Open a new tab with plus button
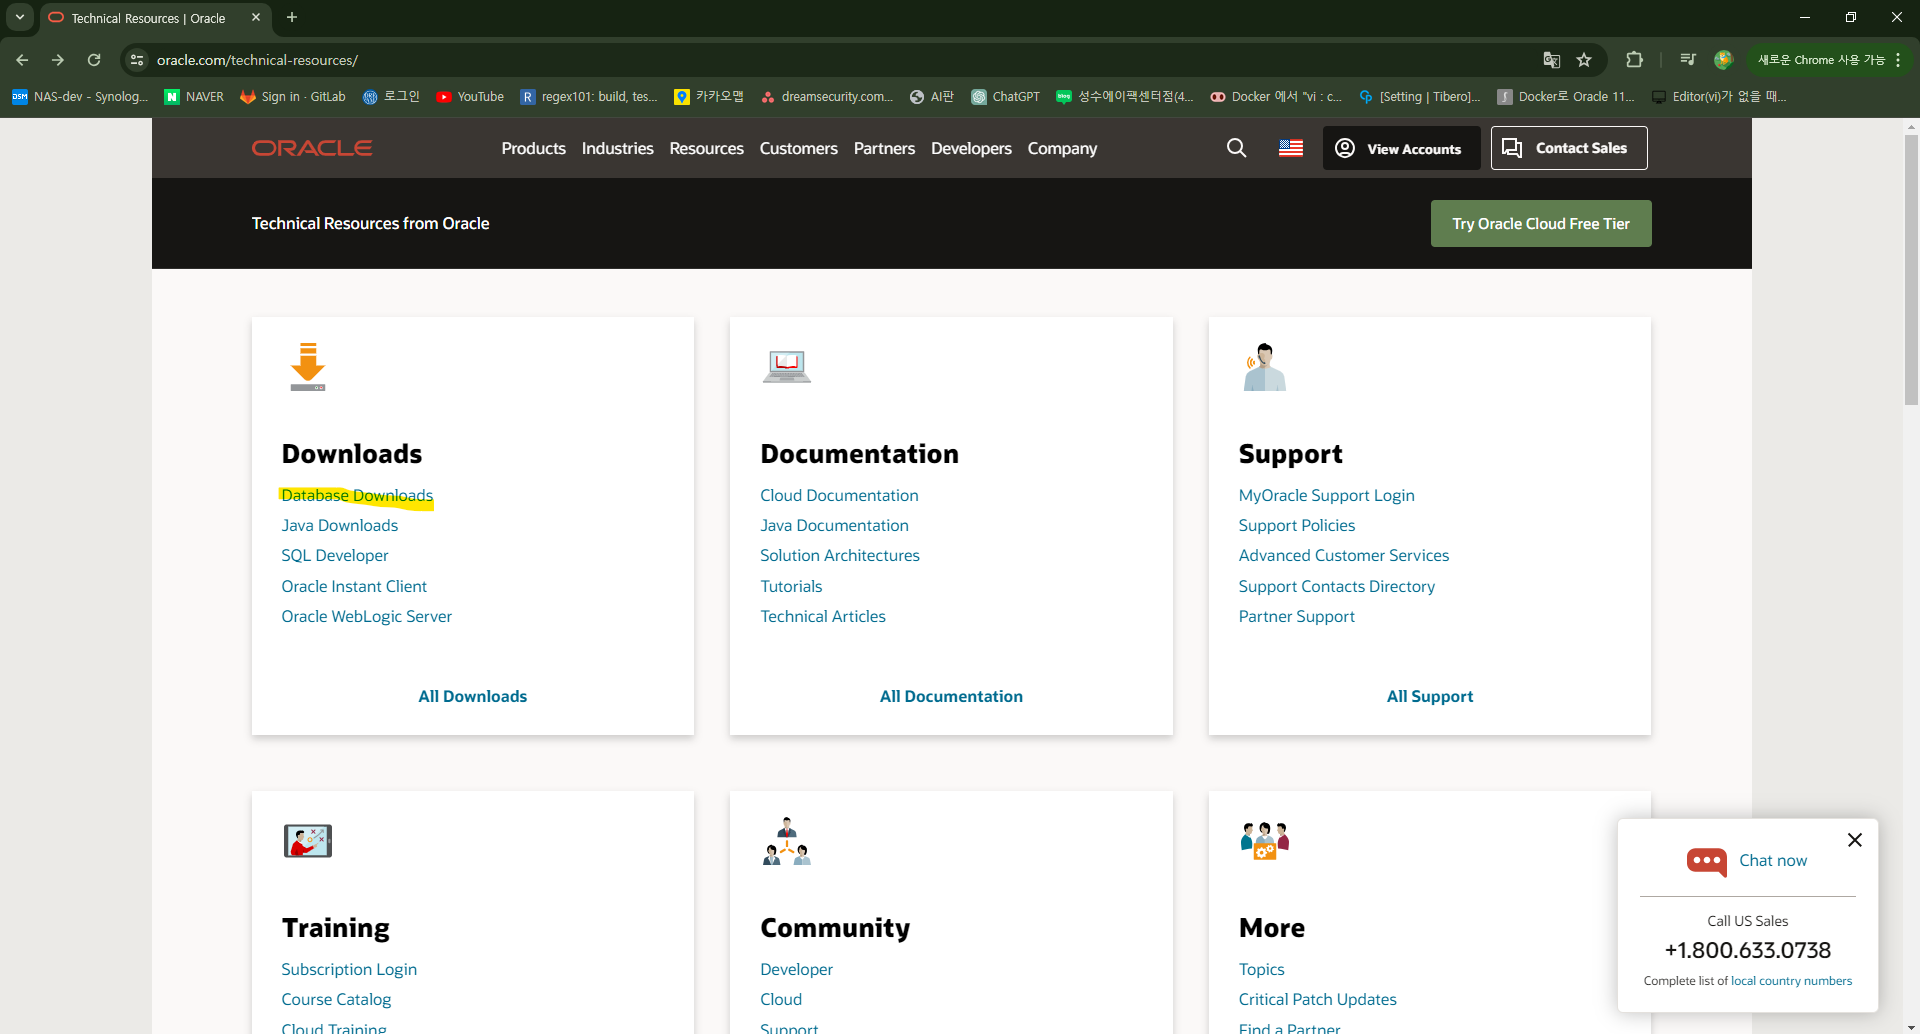 (292, 17)
